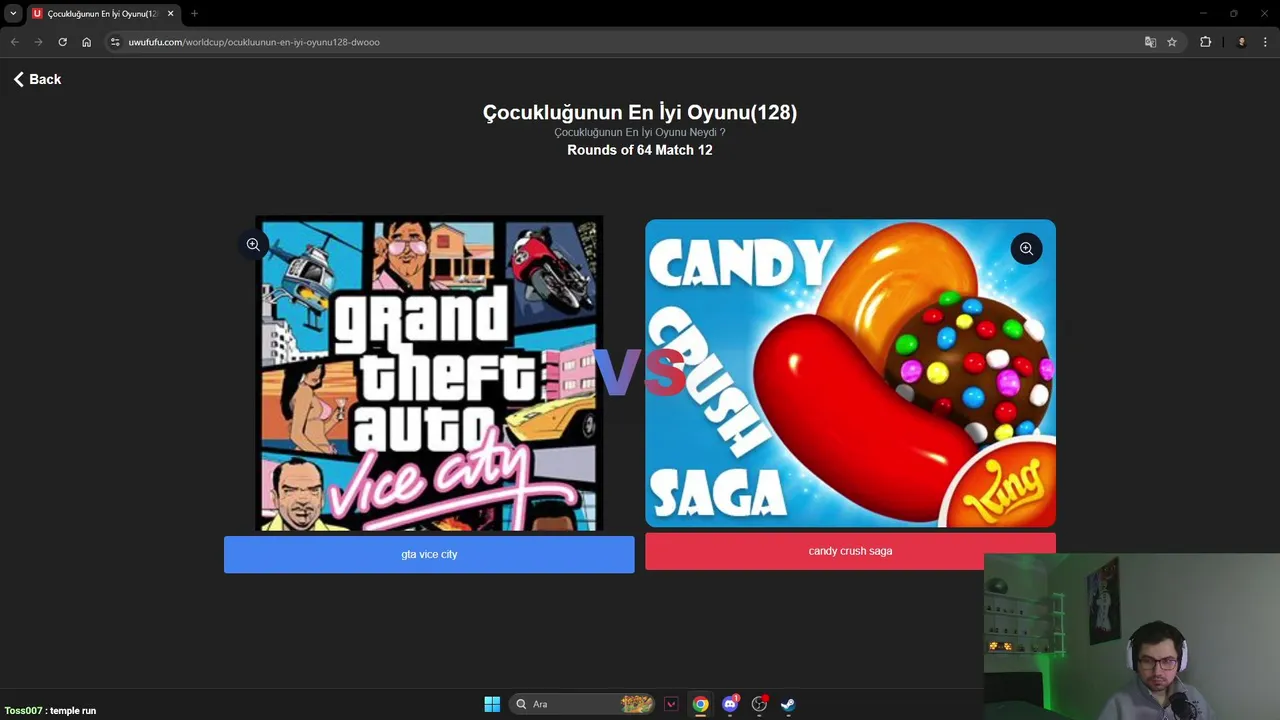Open the Windows Start menu
Image resolution: width=1280 pixels, height=720 pixels.
coord(492,704)
